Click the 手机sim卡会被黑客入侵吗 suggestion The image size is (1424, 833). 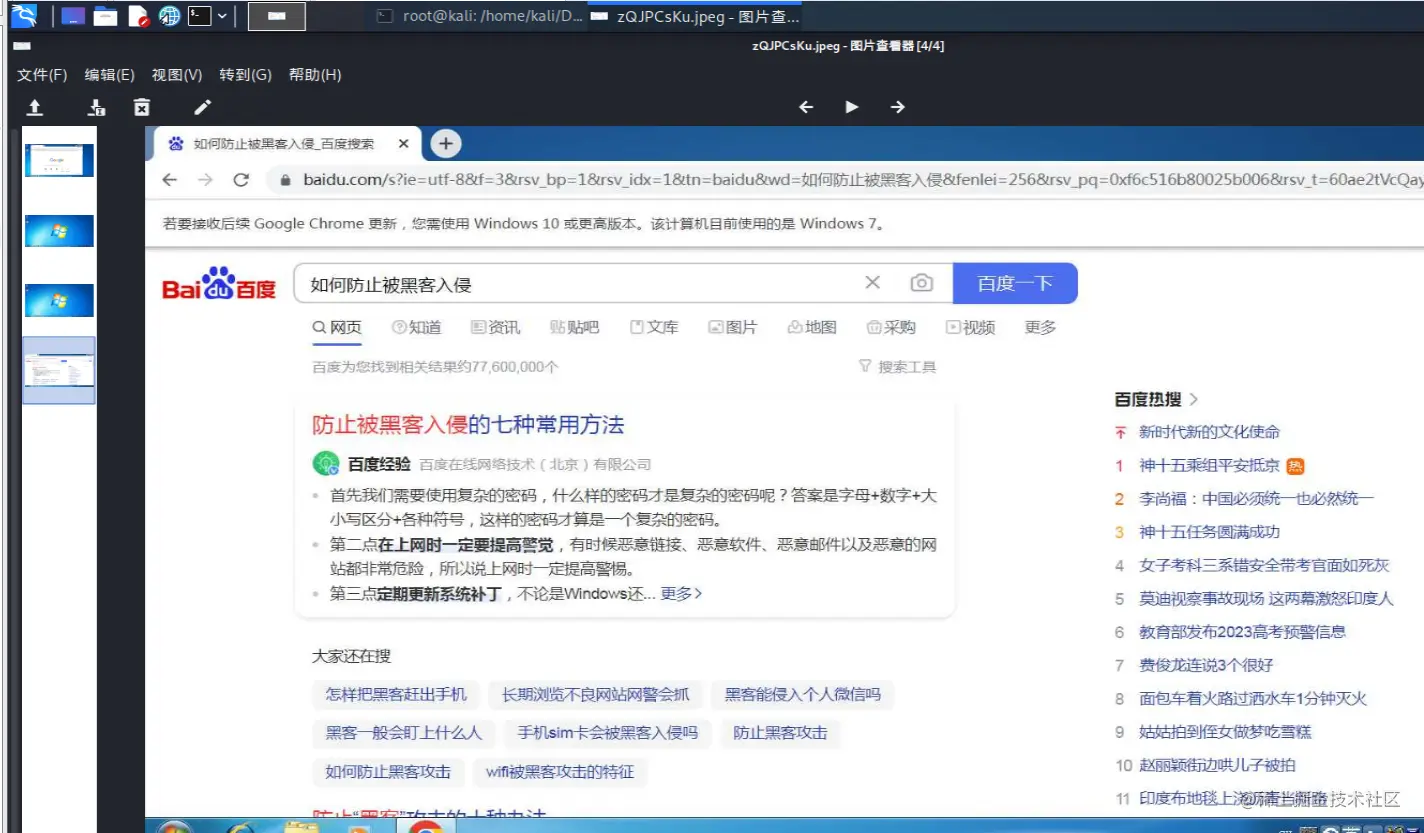coord(608,733)
